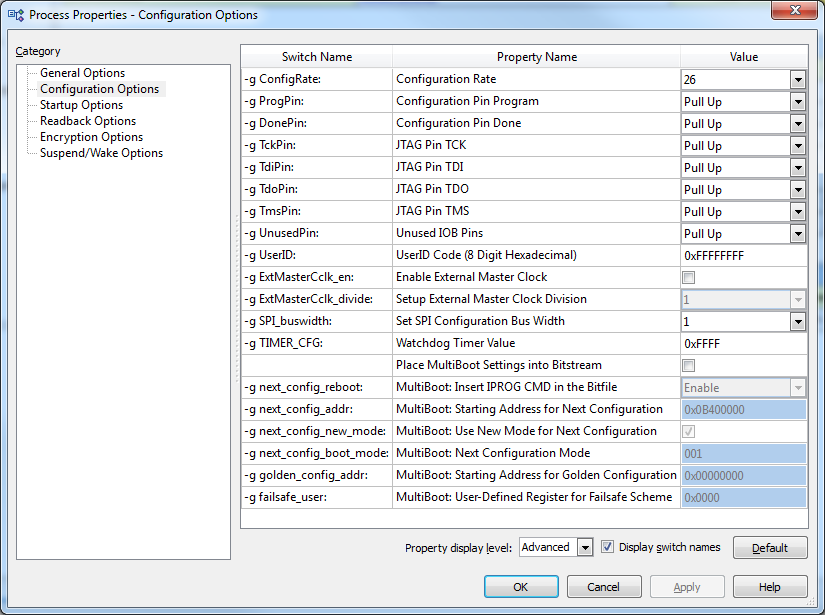Open Property display level dropdown
The image size is (825, 615).
pyautogui.click(x=585, y=548)
